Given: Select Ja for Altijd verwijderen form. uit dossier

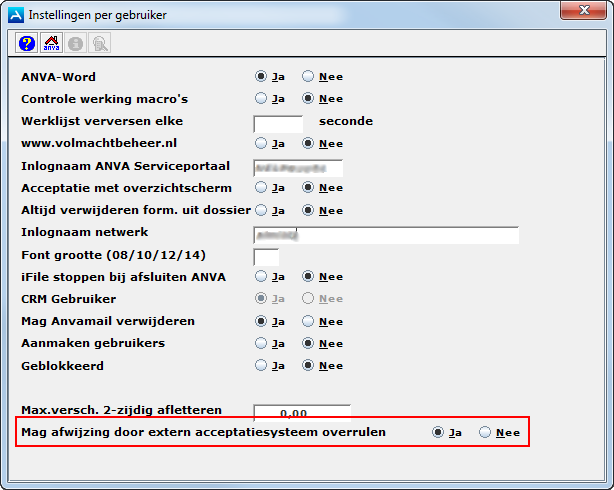Looking at the screenshot, I should click(262, 210).
